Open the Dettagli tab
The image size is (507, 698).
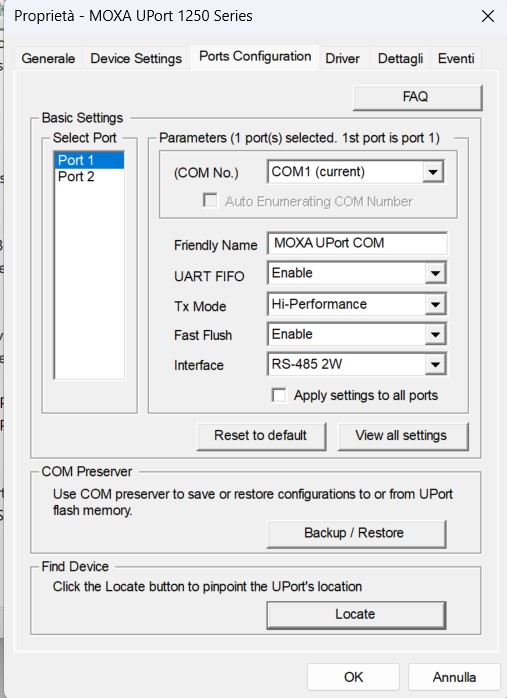400,58
